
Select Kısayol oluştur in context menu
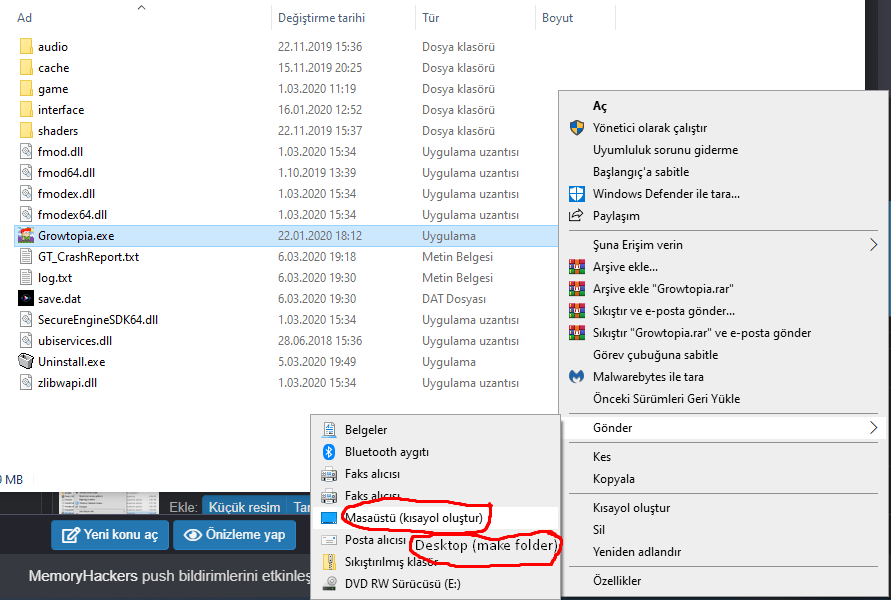(x=631, y=508)
